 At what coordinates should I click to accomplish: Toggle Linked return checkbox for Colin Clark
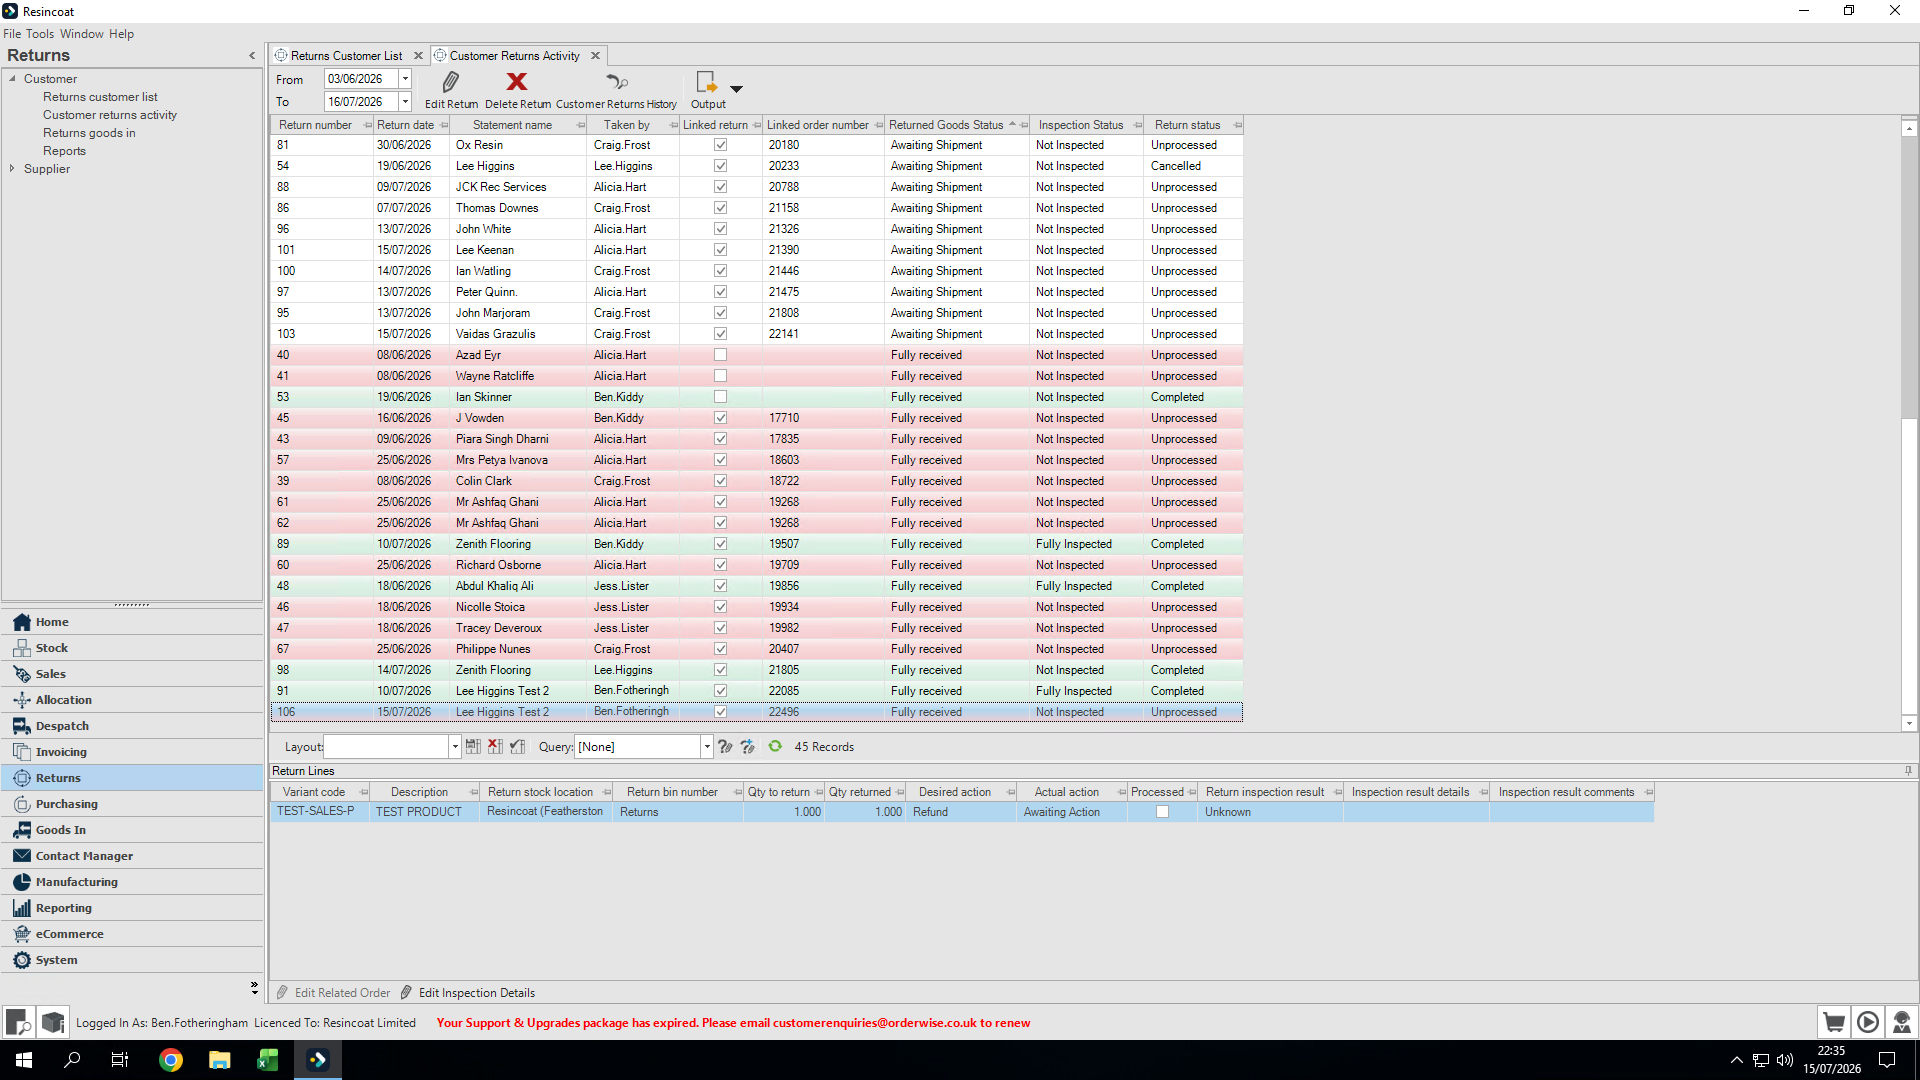(x=720, y=481)
